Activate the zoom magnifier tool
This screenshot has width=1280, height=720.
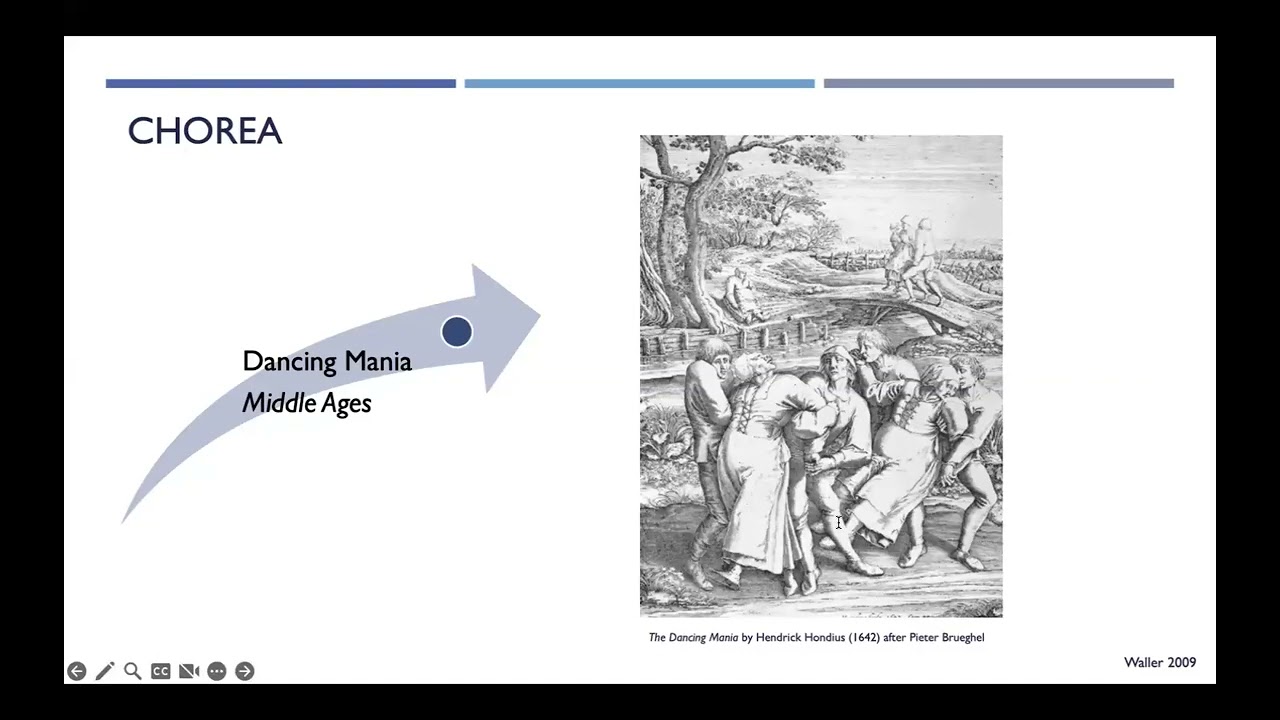(133, 671)
